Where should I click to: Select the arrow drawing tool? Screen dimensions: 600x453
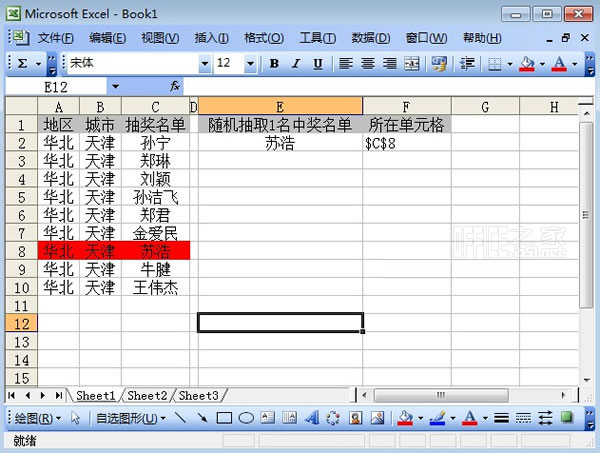203,418
